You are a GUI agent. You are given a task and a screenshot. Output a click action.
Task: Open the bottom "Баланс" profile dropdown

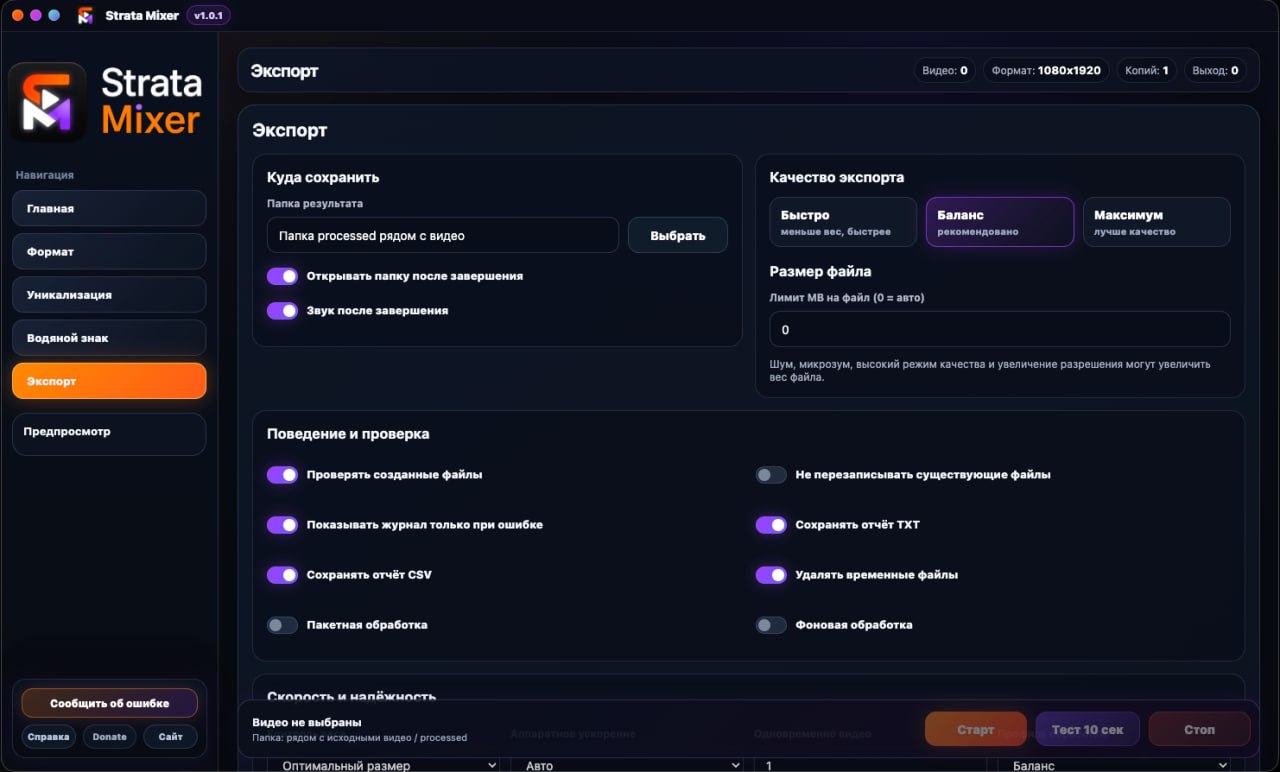1114,765
